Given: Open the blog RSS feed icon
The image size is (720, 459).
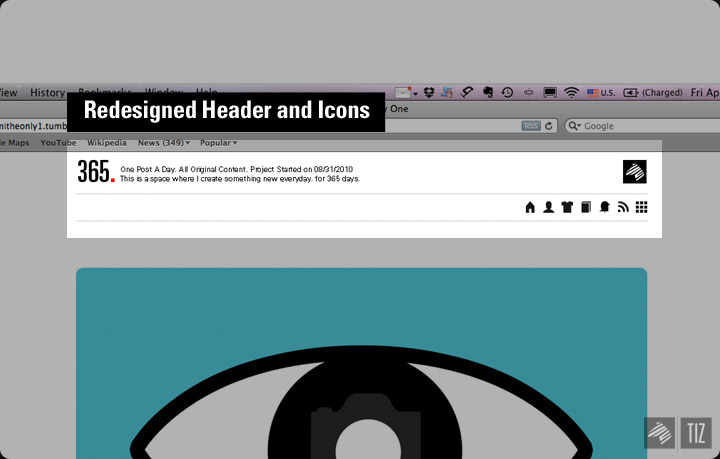Looking at the screenshot, I should (622, 208).
